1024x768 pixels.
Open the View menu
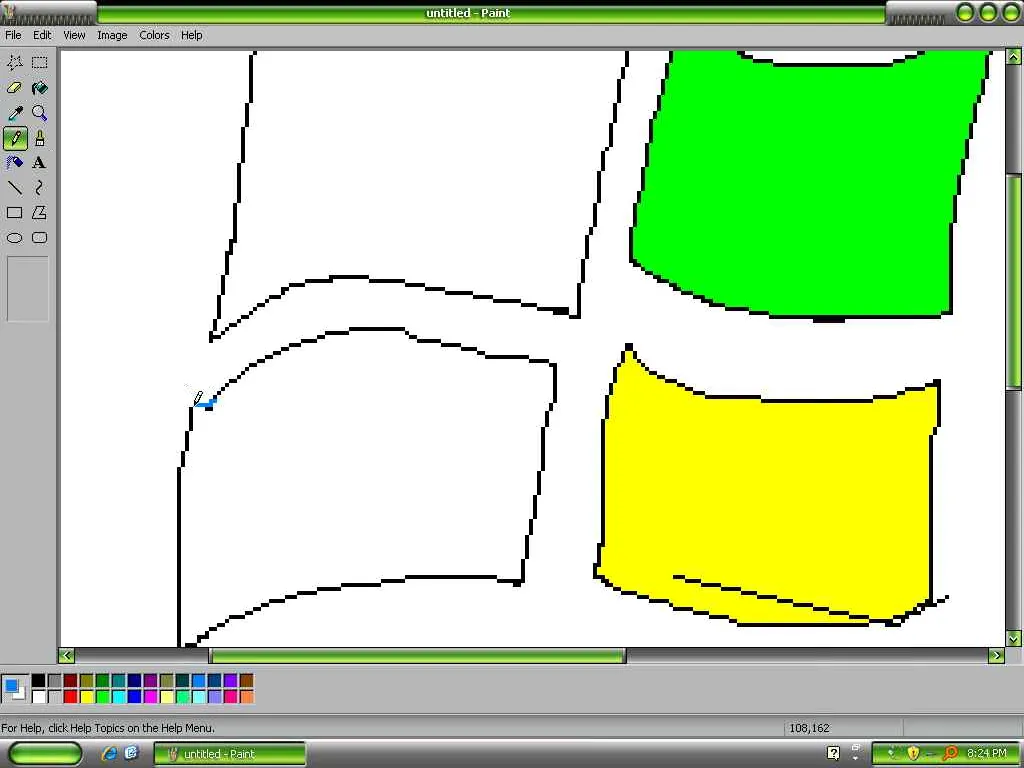[74, 35]
